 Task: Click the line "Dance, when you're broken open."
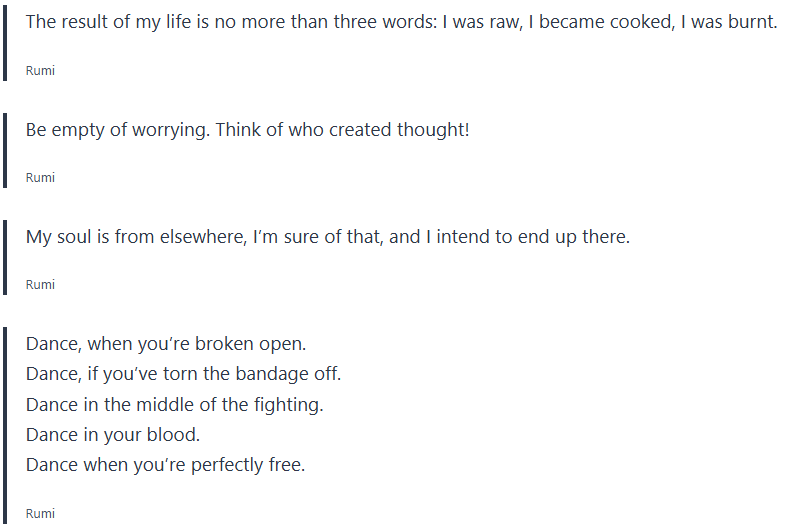[166, 344]
